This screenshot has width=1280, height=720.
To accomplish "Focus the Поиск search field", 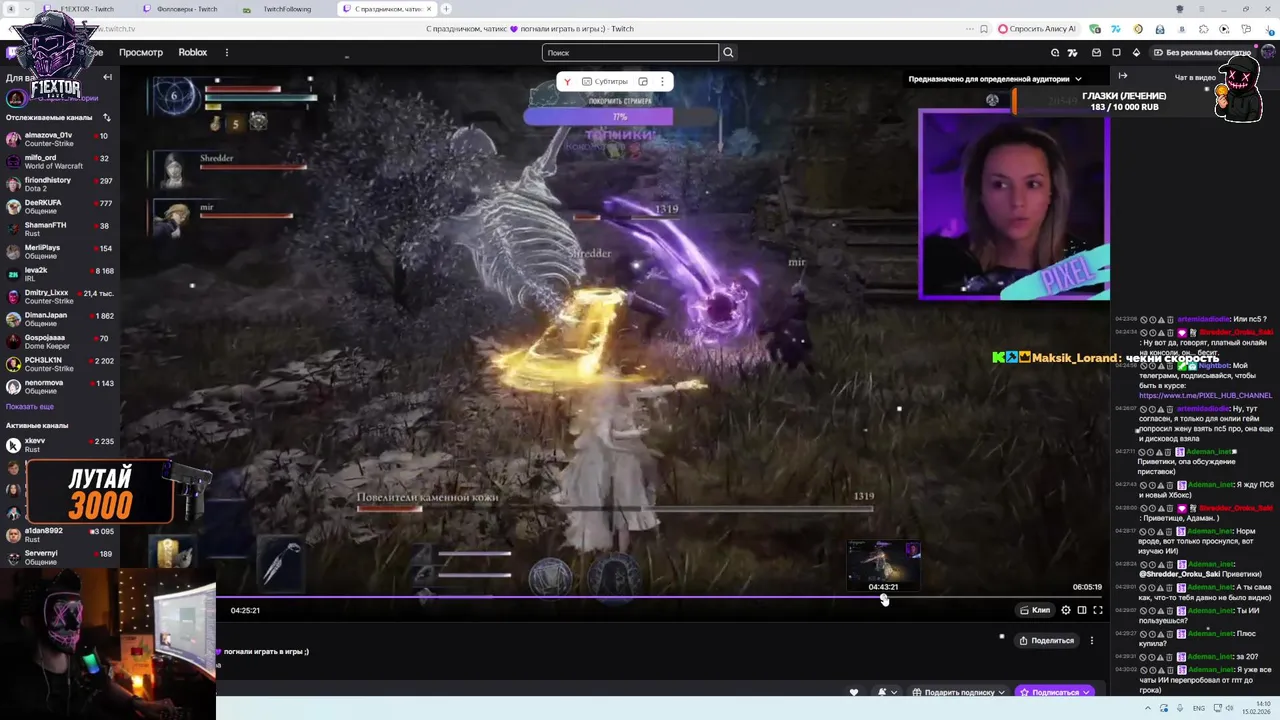I will pyautogui.click(x=630, y=53).
